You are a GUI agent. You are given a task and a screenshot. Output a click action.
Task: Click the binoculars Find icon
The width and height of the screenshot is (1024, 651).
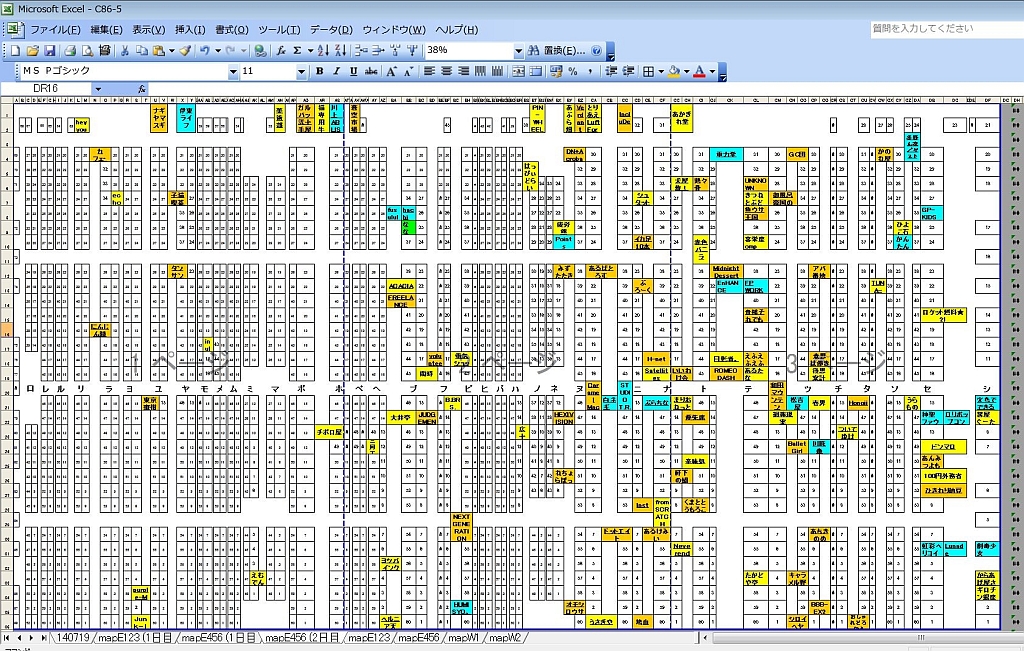click(x=533, y=50)
